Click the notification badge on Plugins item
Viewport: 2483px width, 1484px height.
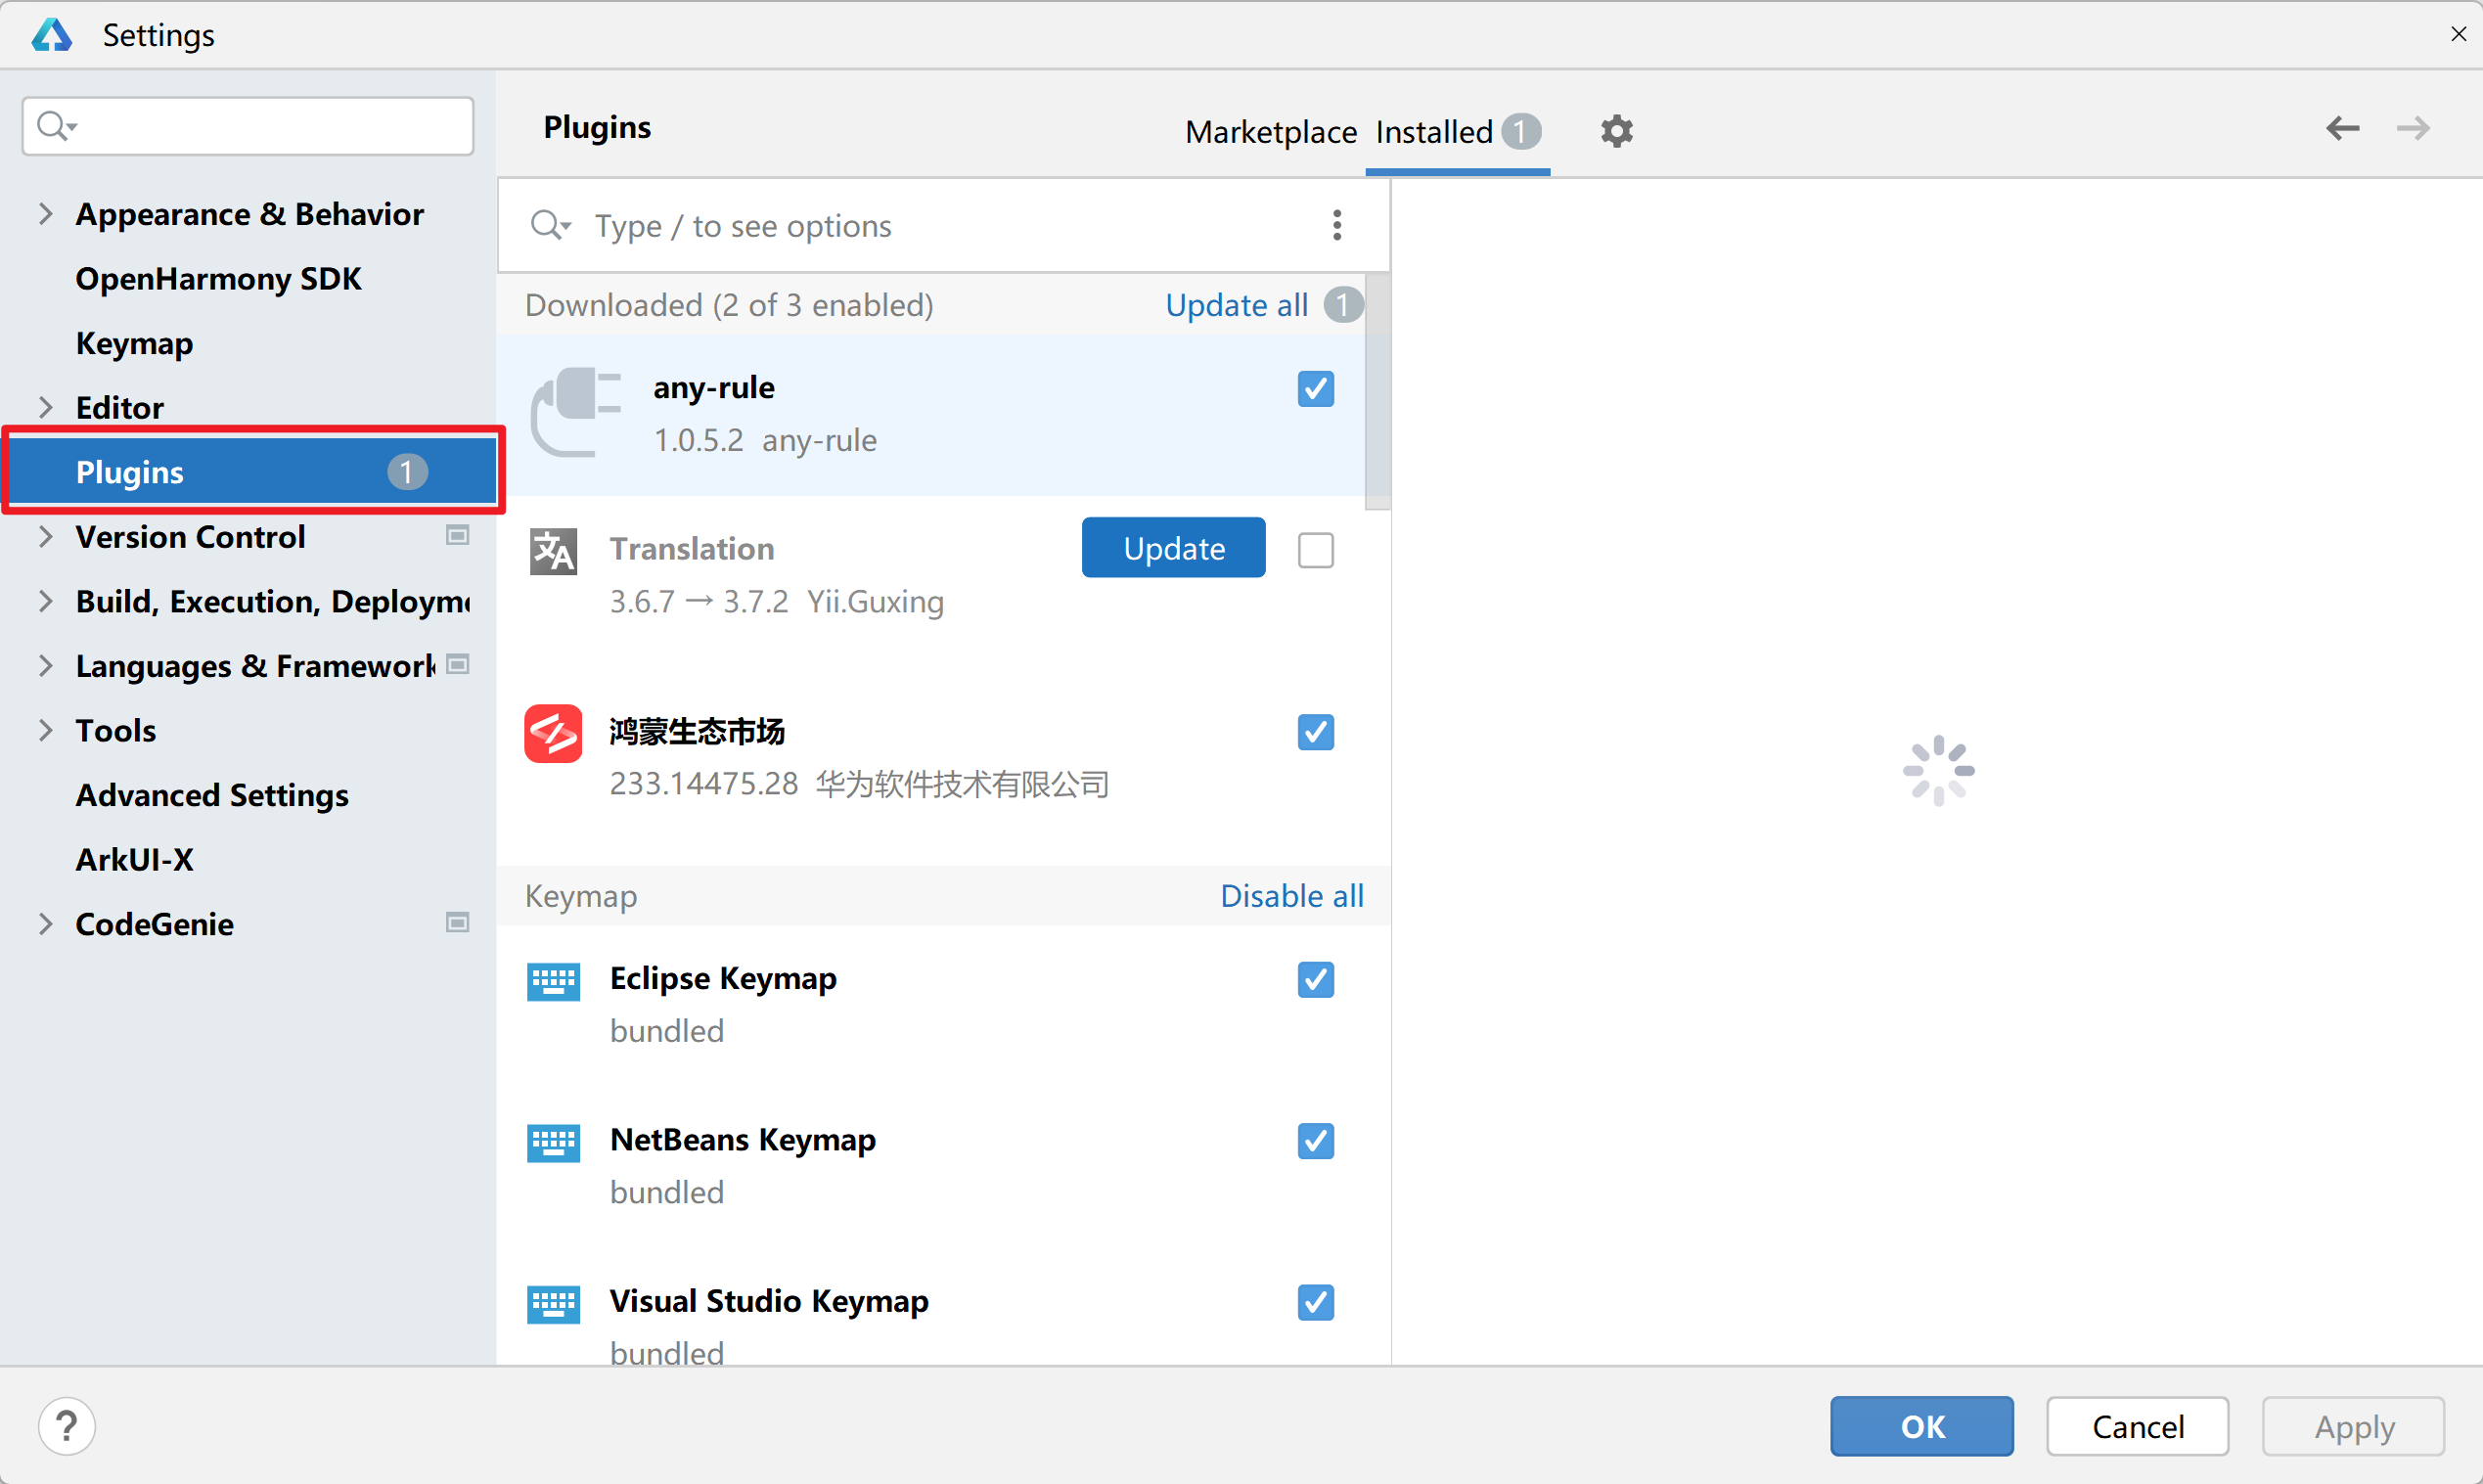click(x=407, y=471)
